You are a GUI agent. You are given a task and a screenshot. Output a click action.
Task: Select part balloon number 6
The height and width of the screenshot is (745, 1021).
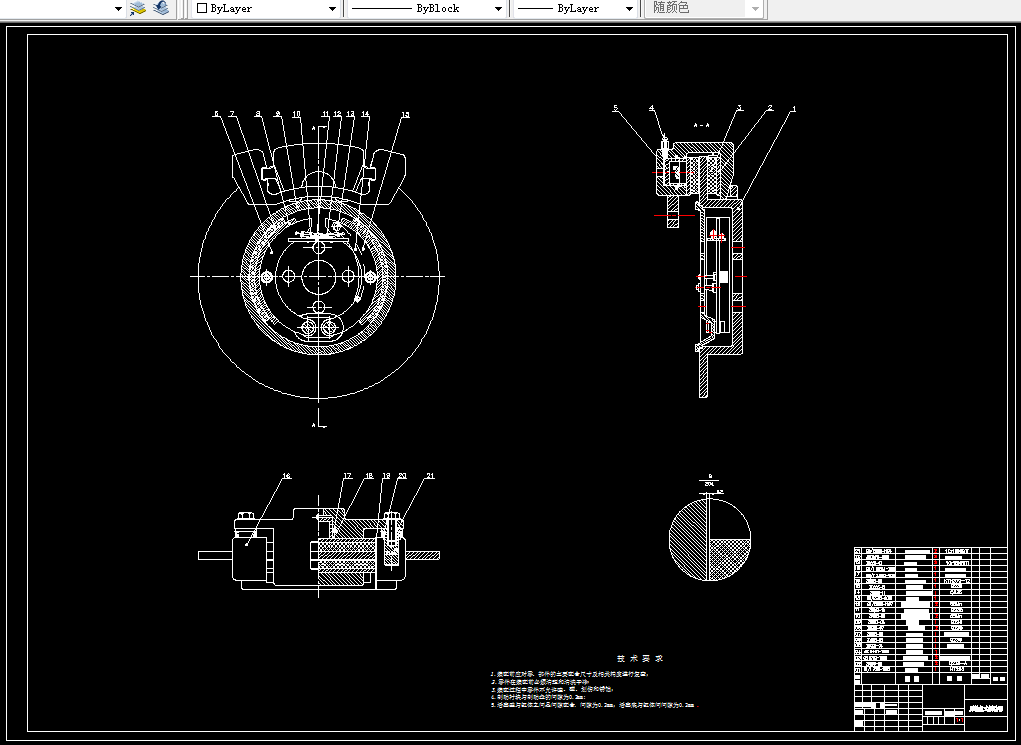[217, 114]
